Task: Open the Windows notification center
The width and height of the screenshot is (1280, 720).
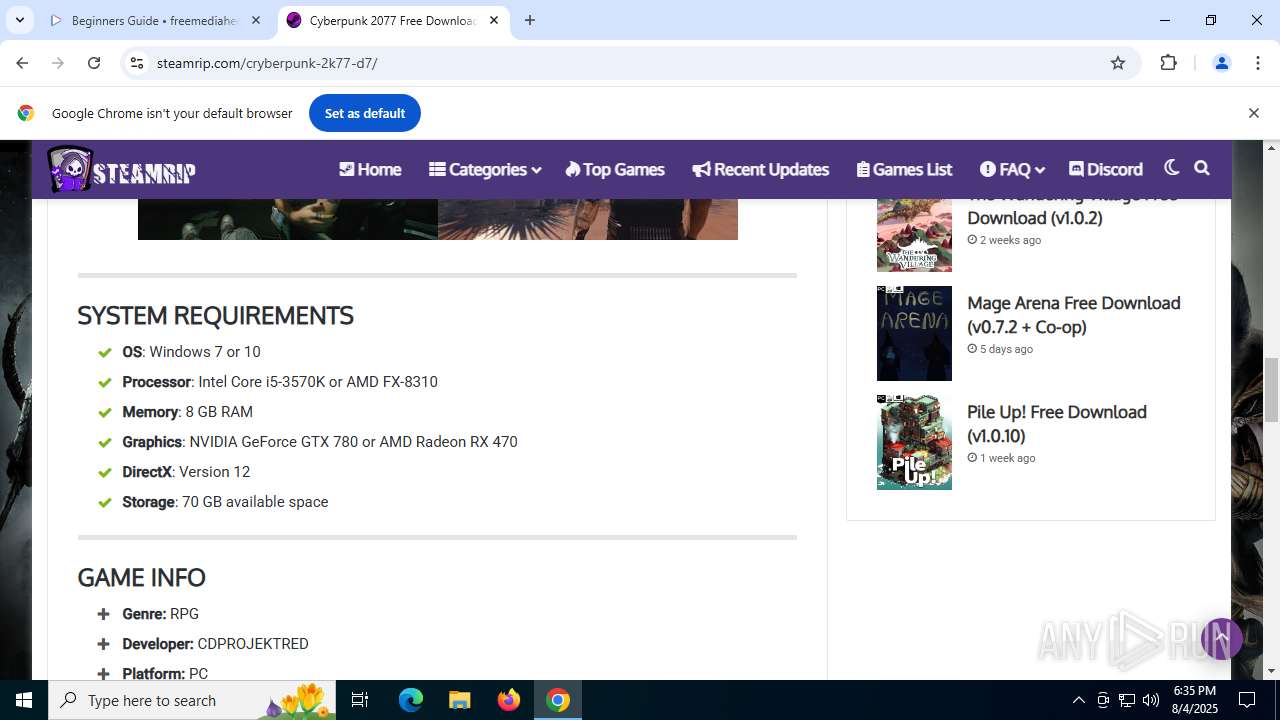Action: 1247,700
